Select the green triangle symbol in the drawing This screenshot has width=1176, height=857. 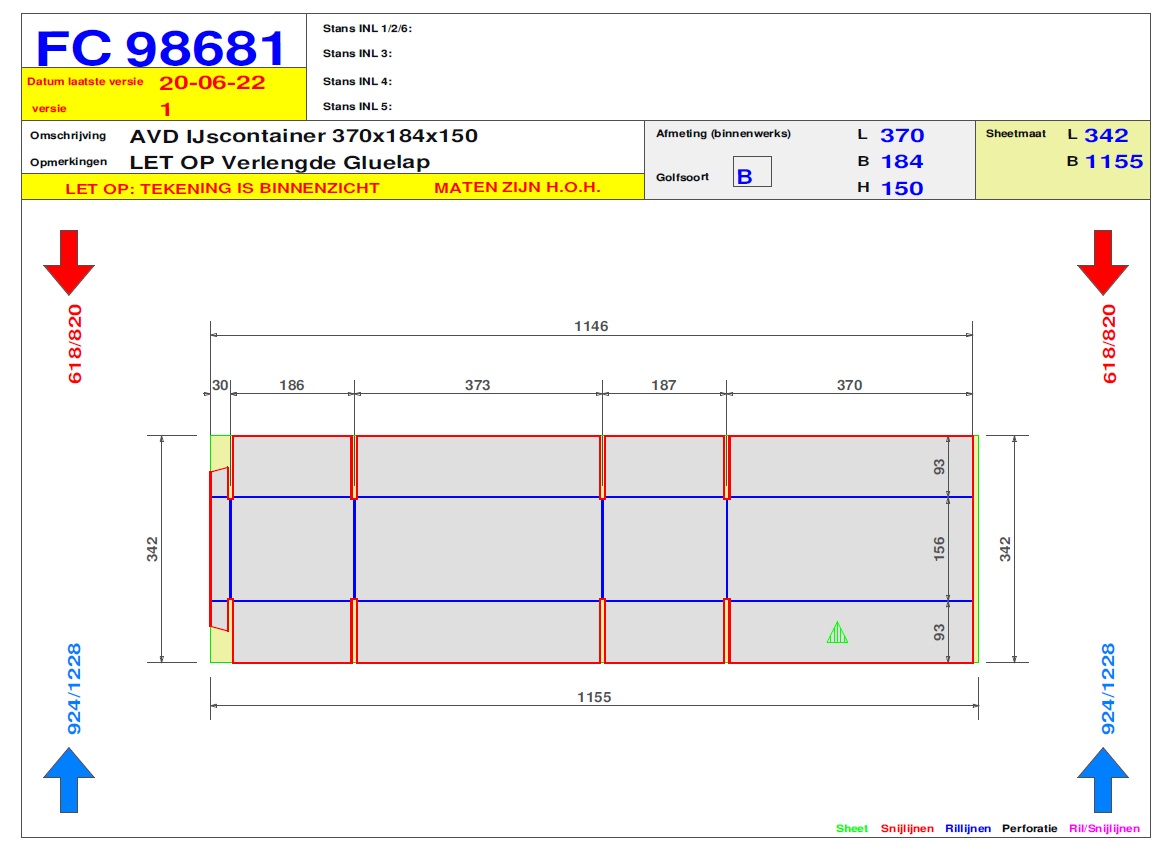click(837, 633)
